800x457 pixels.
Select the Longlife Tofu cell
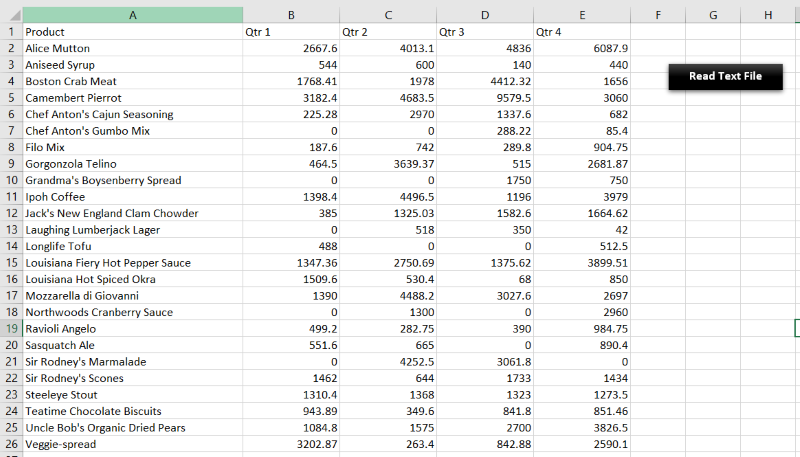(133, 246)
